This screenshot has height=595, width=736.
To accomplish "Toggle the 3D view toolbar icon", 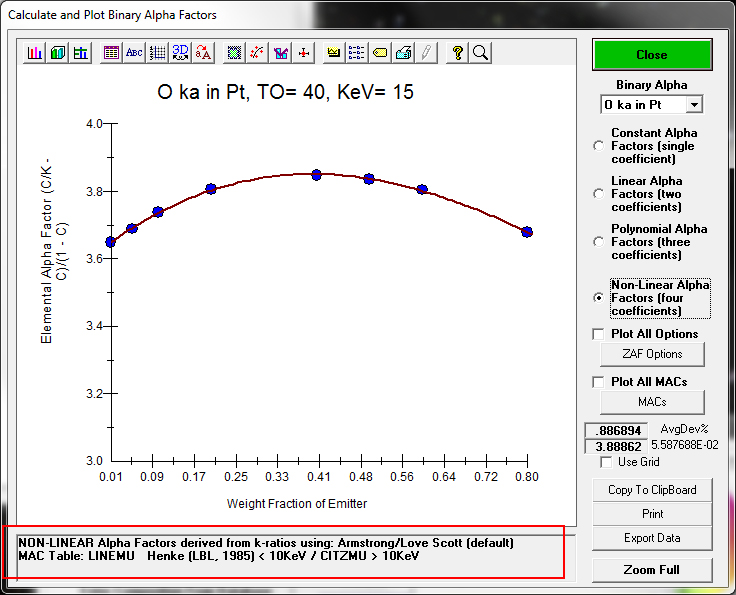I will click(x=181, y=53).
